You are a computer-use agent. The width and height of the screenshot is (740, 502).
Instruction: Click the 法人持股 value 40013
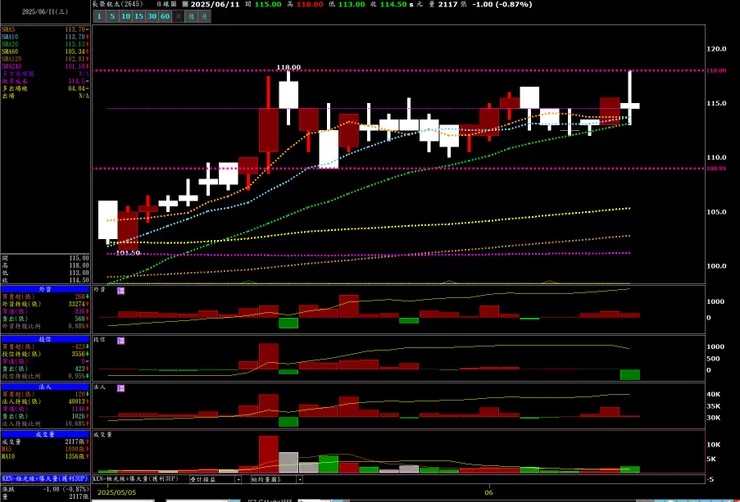tap(76, 402)
